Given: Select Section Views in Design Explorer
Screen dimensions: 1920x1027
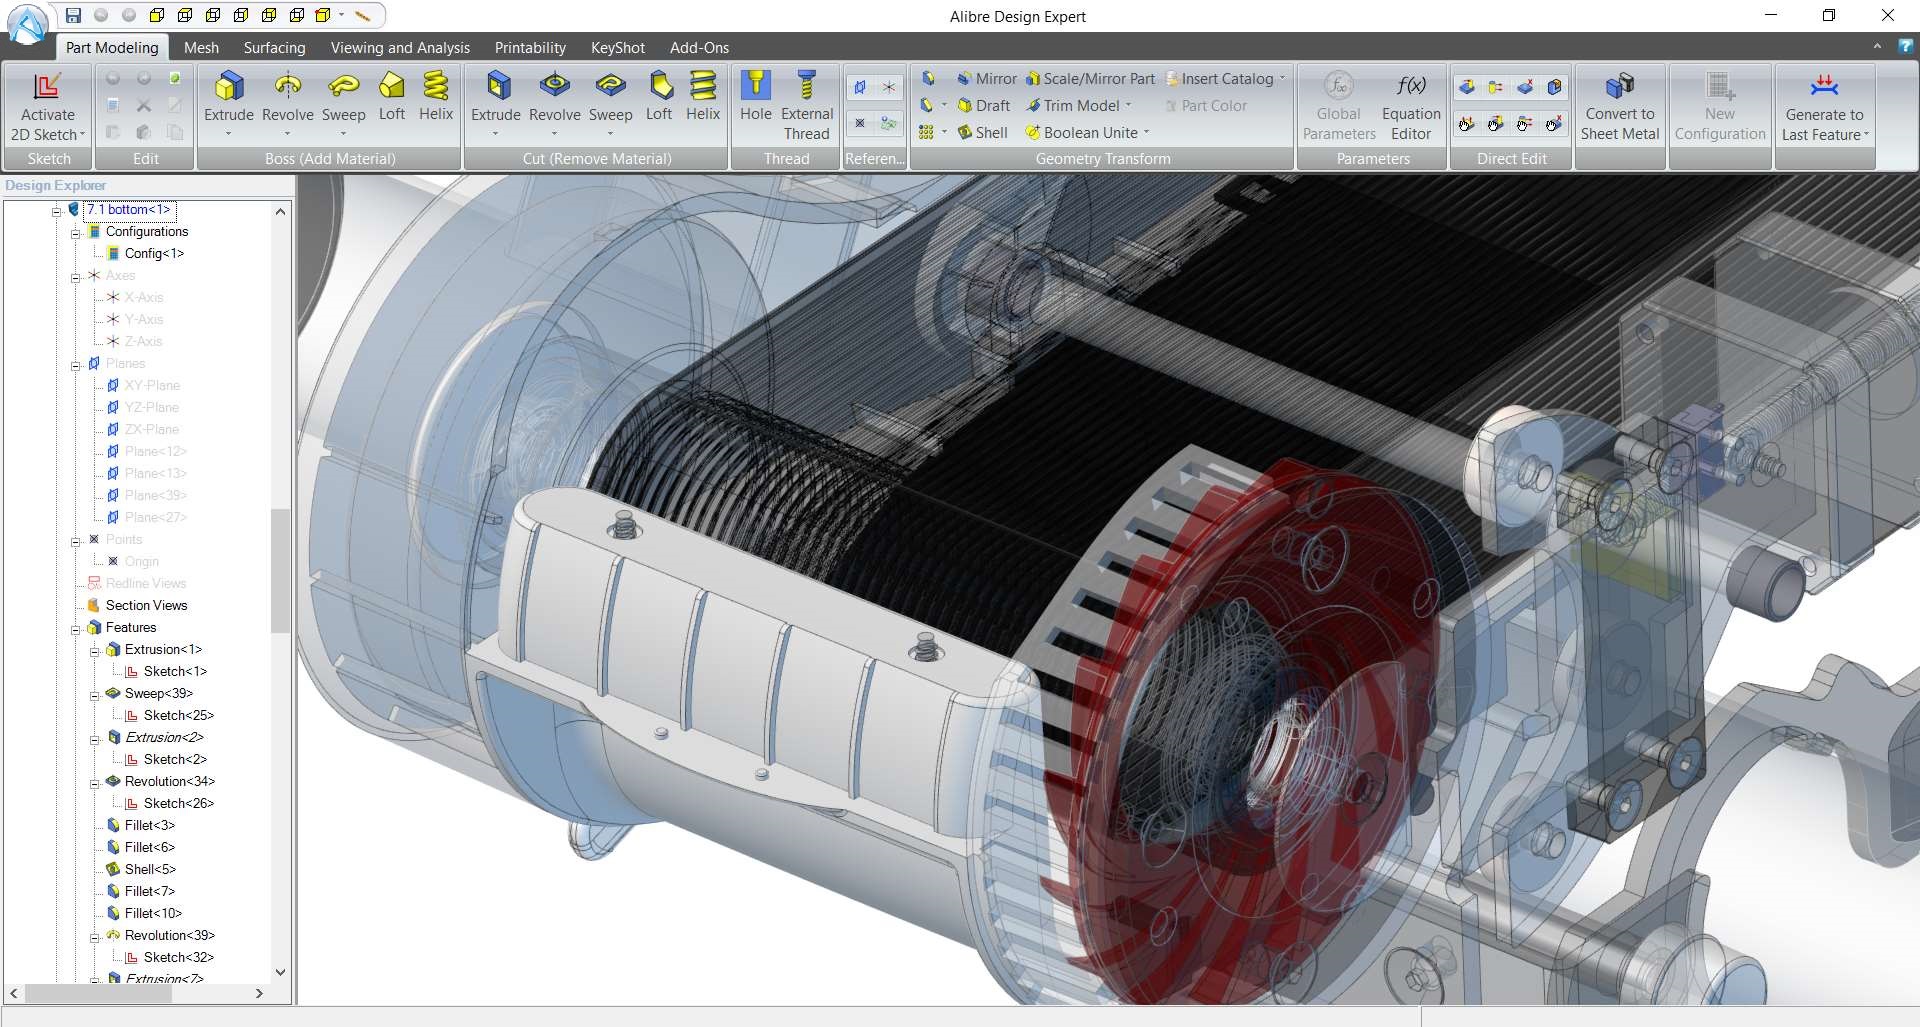Looking at the screenshot, I should pos(146,605).
